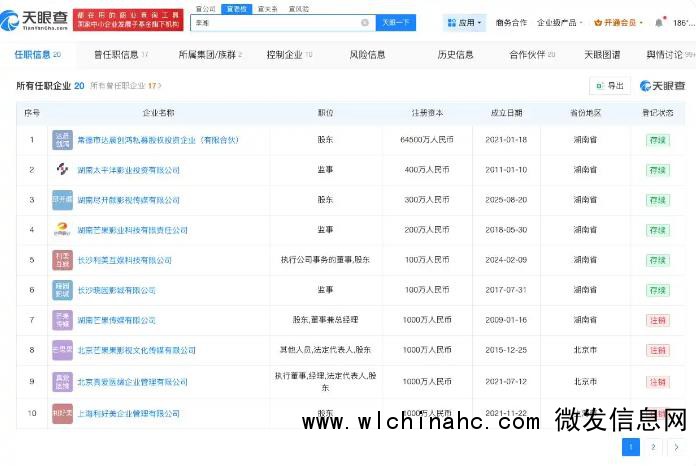The image size is (696, 466).
Task: Switch to the 查公司 search tab
Action: pos(206,9)
